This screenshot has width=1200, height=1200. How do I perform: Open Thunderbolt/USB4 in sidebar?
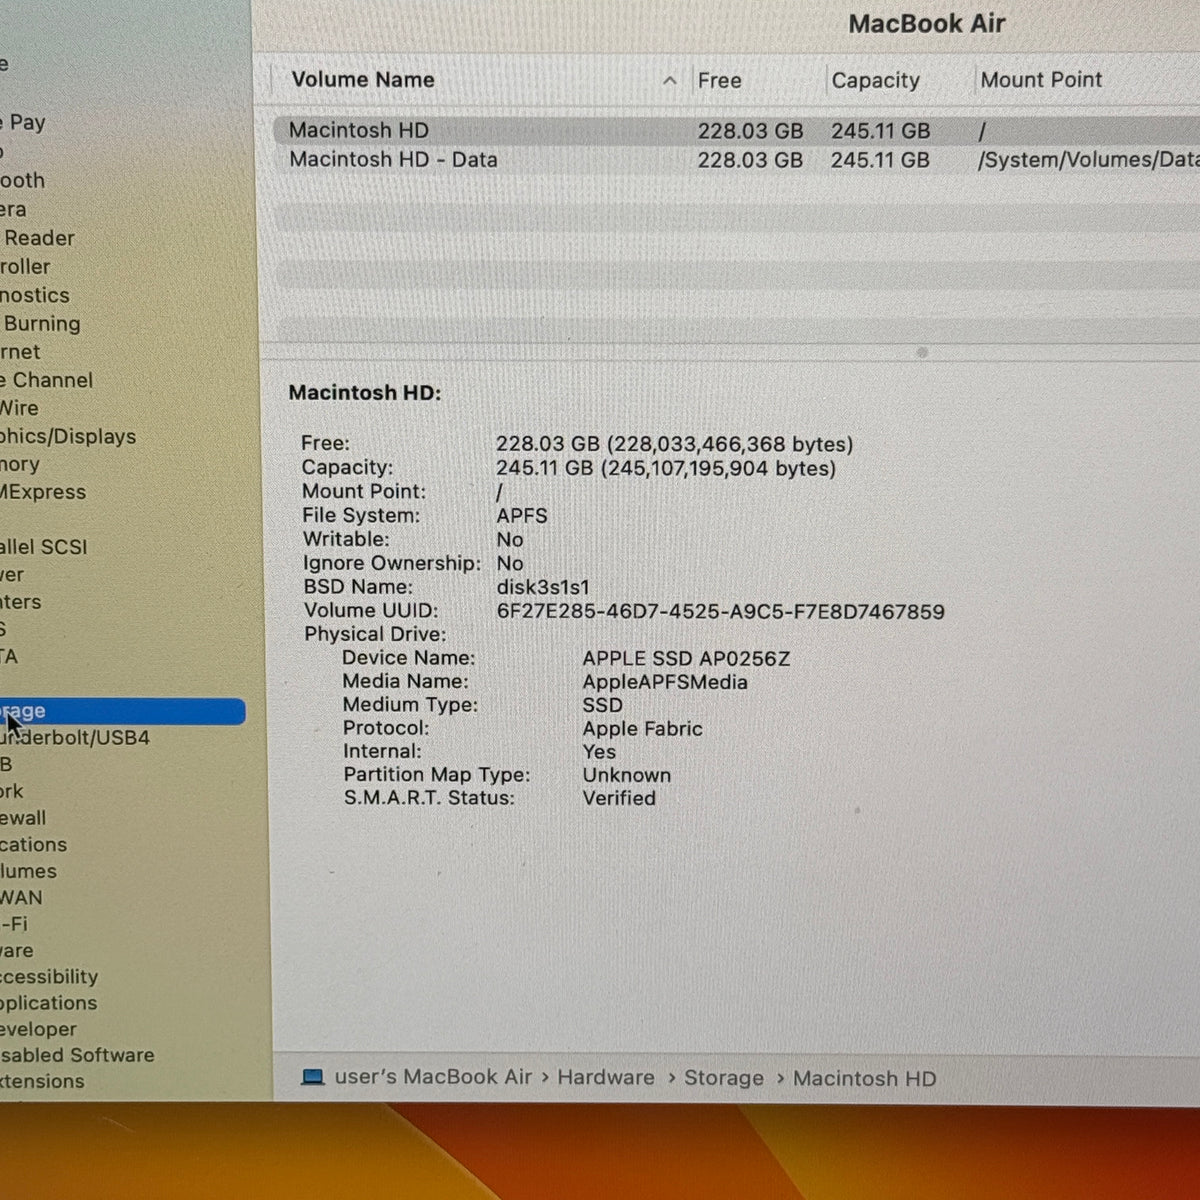click(75, 738)
